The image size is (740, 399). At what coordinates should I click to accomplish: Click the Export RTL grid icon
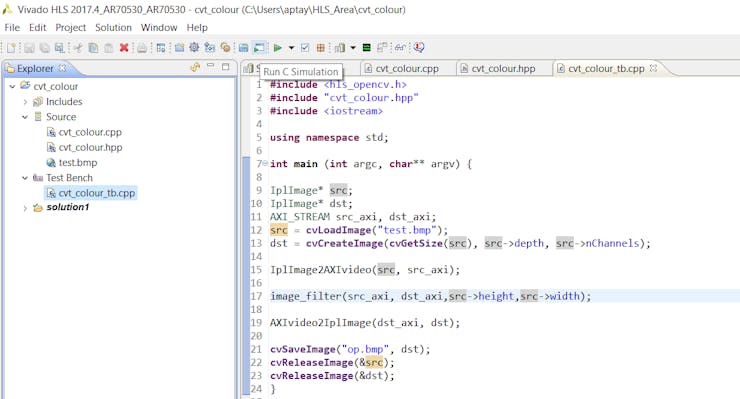(x=320, y=48)
